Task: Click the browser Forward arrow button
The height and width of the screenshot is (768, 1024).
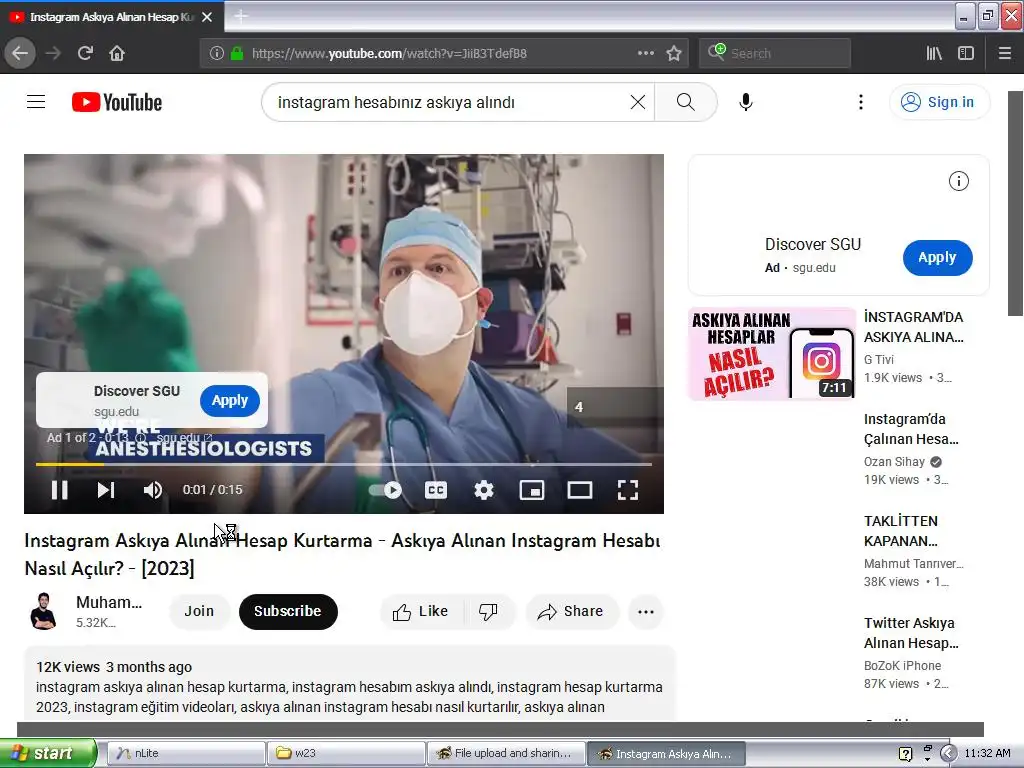Action: [53, 53]
